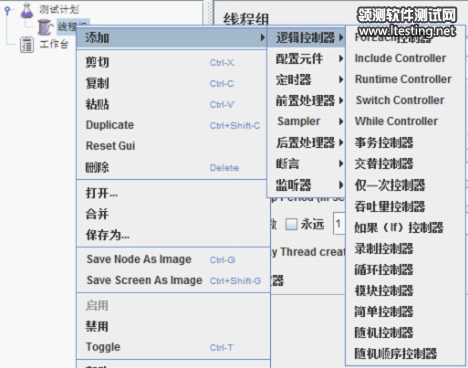Add the 吞吐量控制器 throughput controller
The height and width of the screenshot is (368, 468).
[405, 207]
